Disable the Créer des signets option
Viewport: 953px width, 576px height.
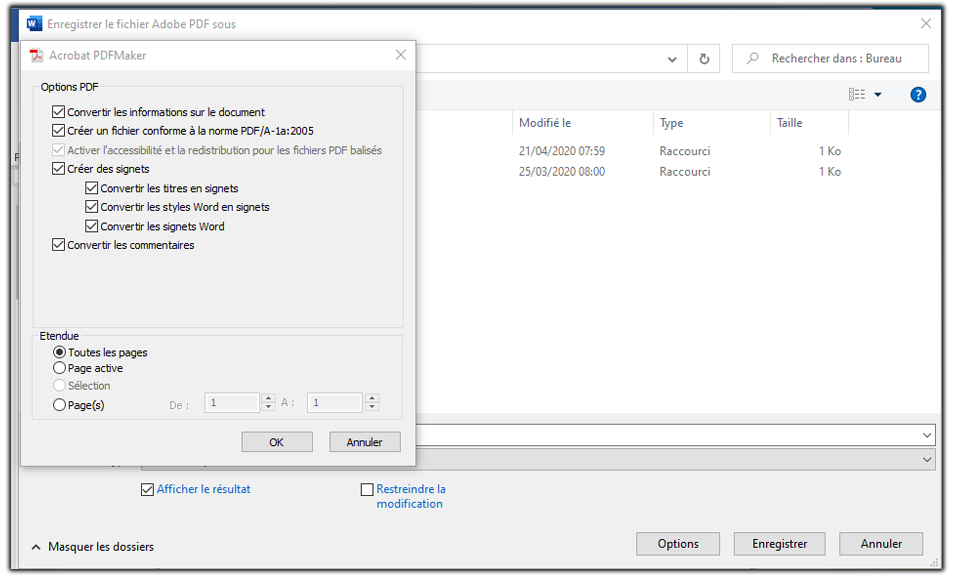pyautogui.click(x=58, y=169)
